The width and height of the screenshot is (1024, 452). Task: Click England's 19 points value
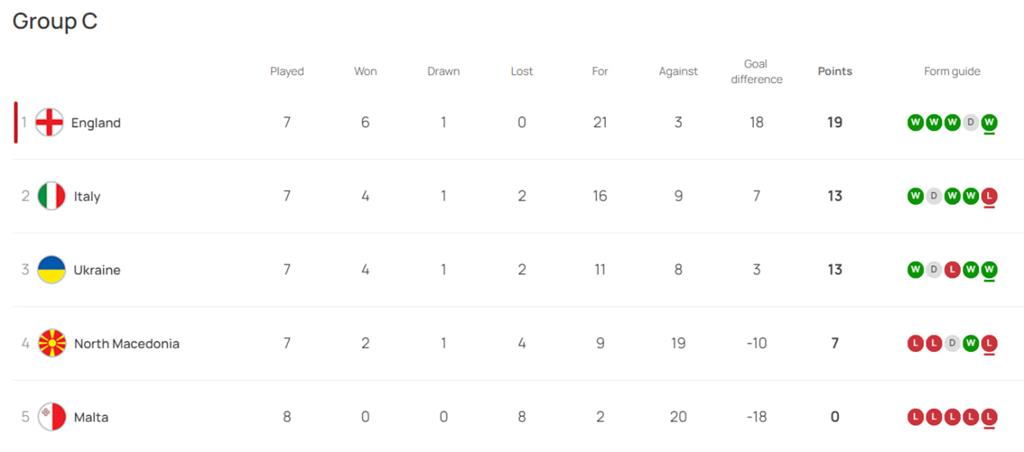(x=835, y=123)
